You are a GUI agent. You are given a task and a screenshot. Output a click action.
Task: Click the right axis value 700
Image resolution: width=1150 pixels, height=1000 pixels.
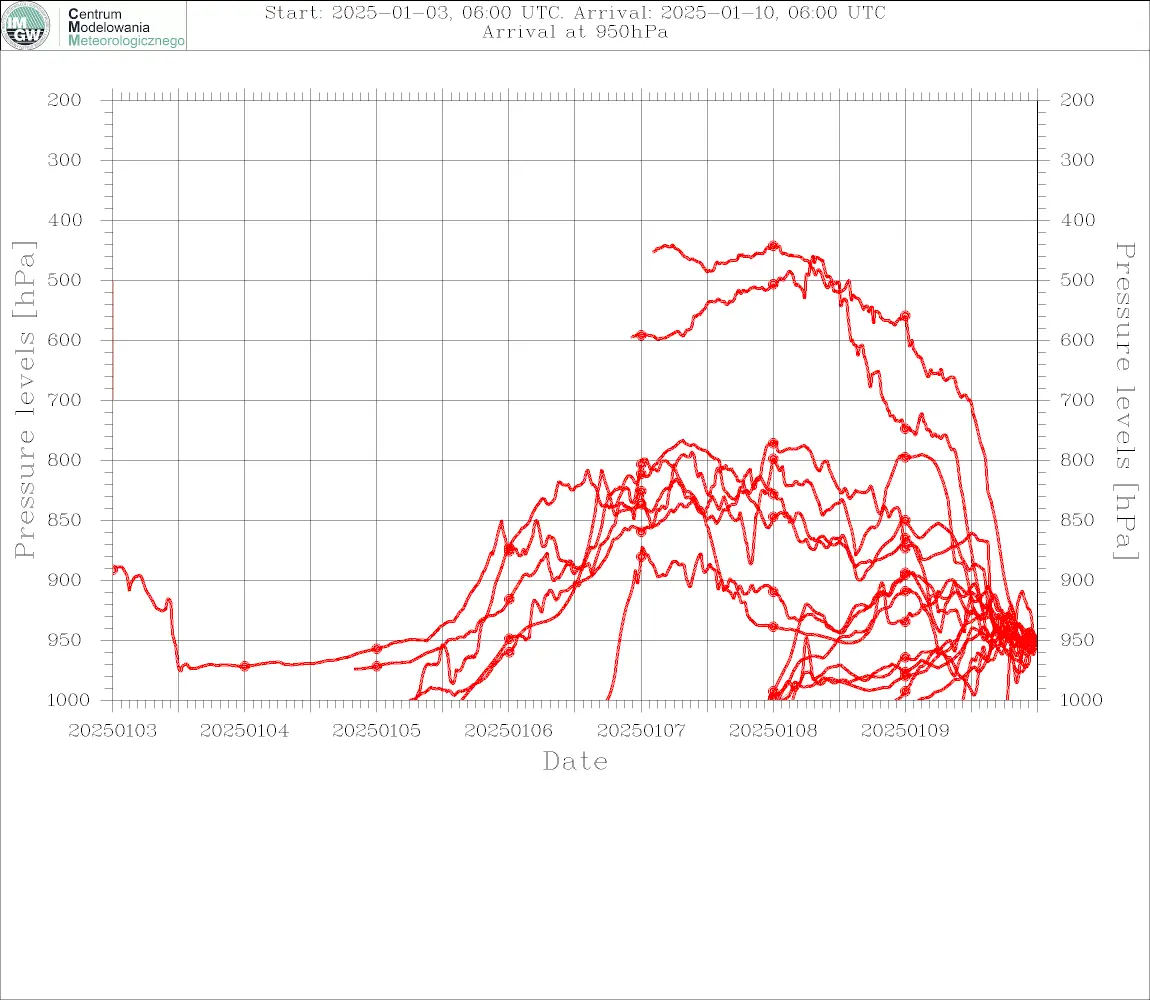[x=1077, y=401]
